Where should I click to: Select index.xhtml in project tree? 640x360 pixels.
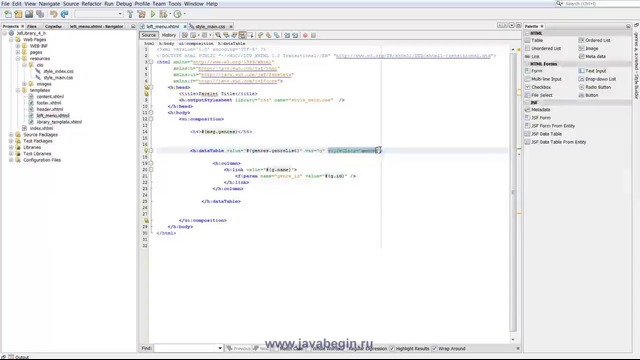pos(41,128)
